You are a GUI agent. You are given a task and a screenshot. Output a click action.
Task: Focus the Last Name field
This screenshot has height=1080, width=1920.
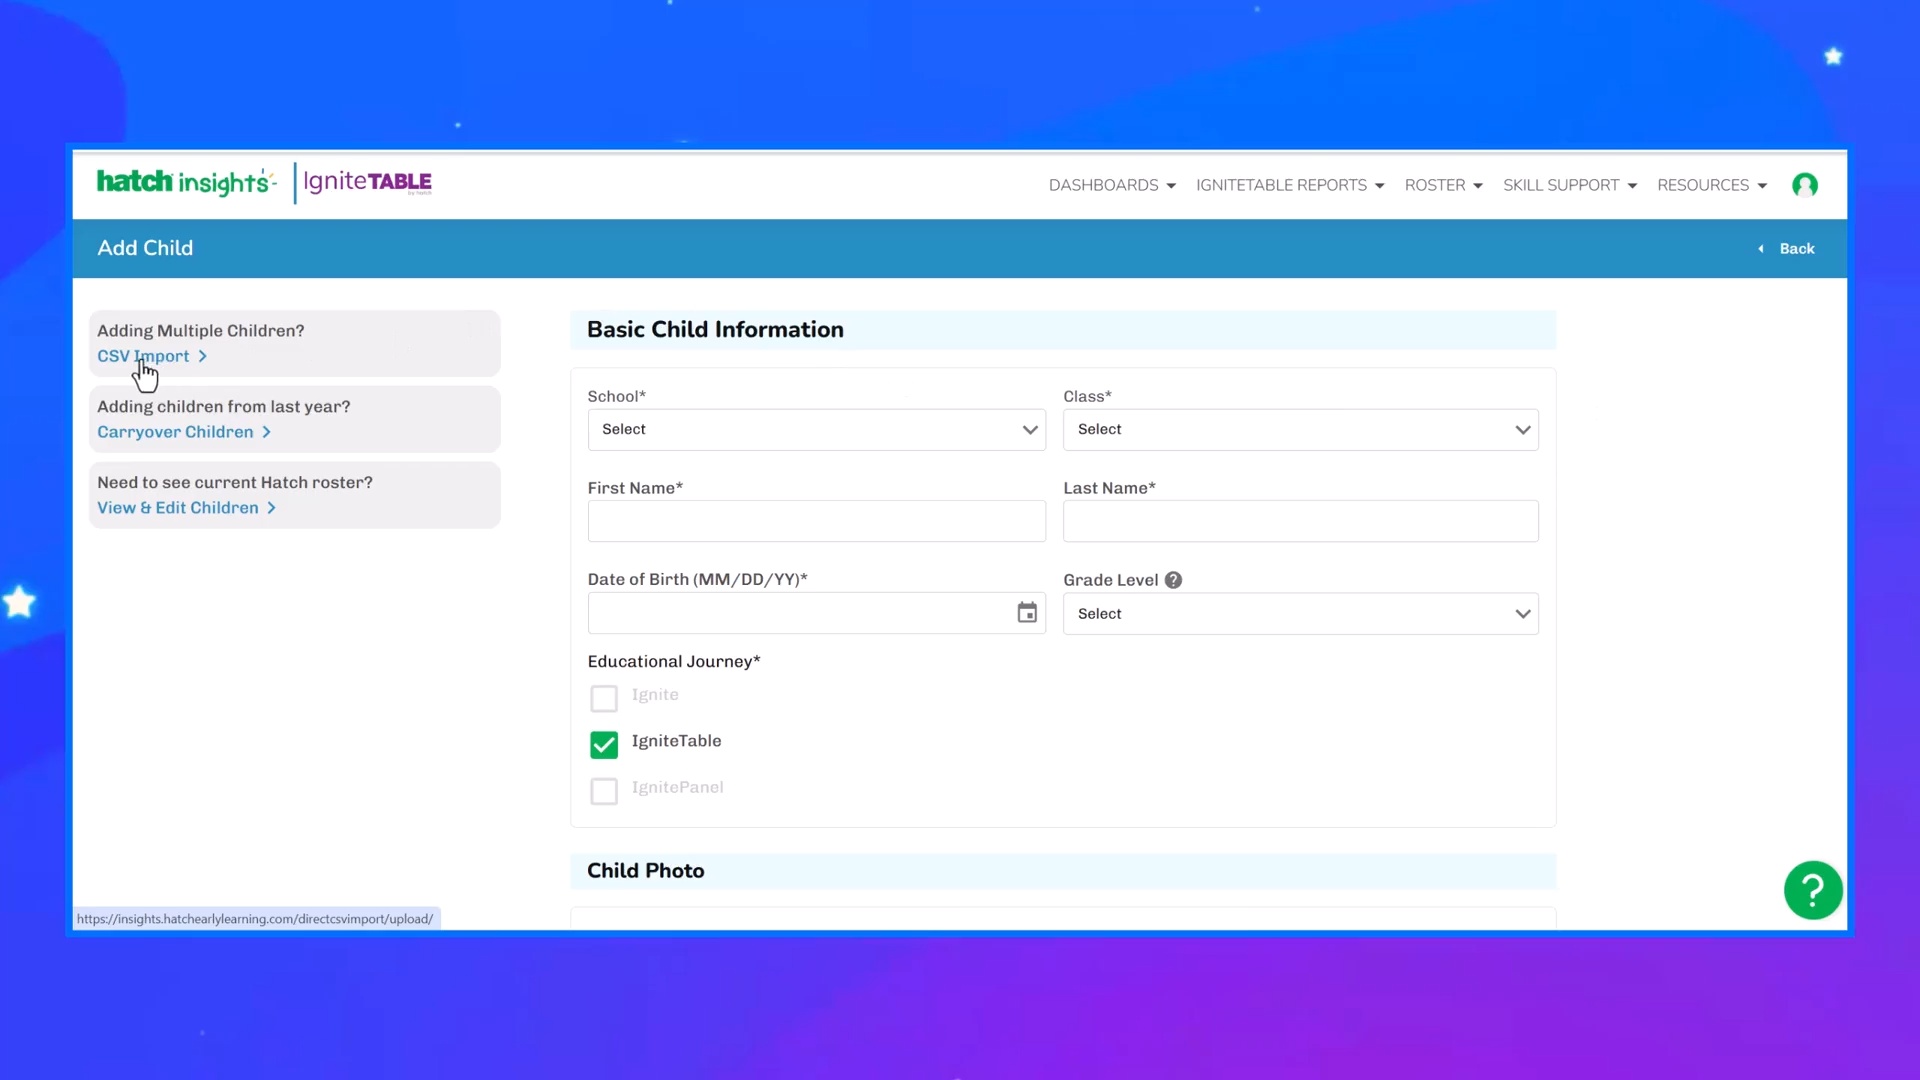pos(1301,521)
